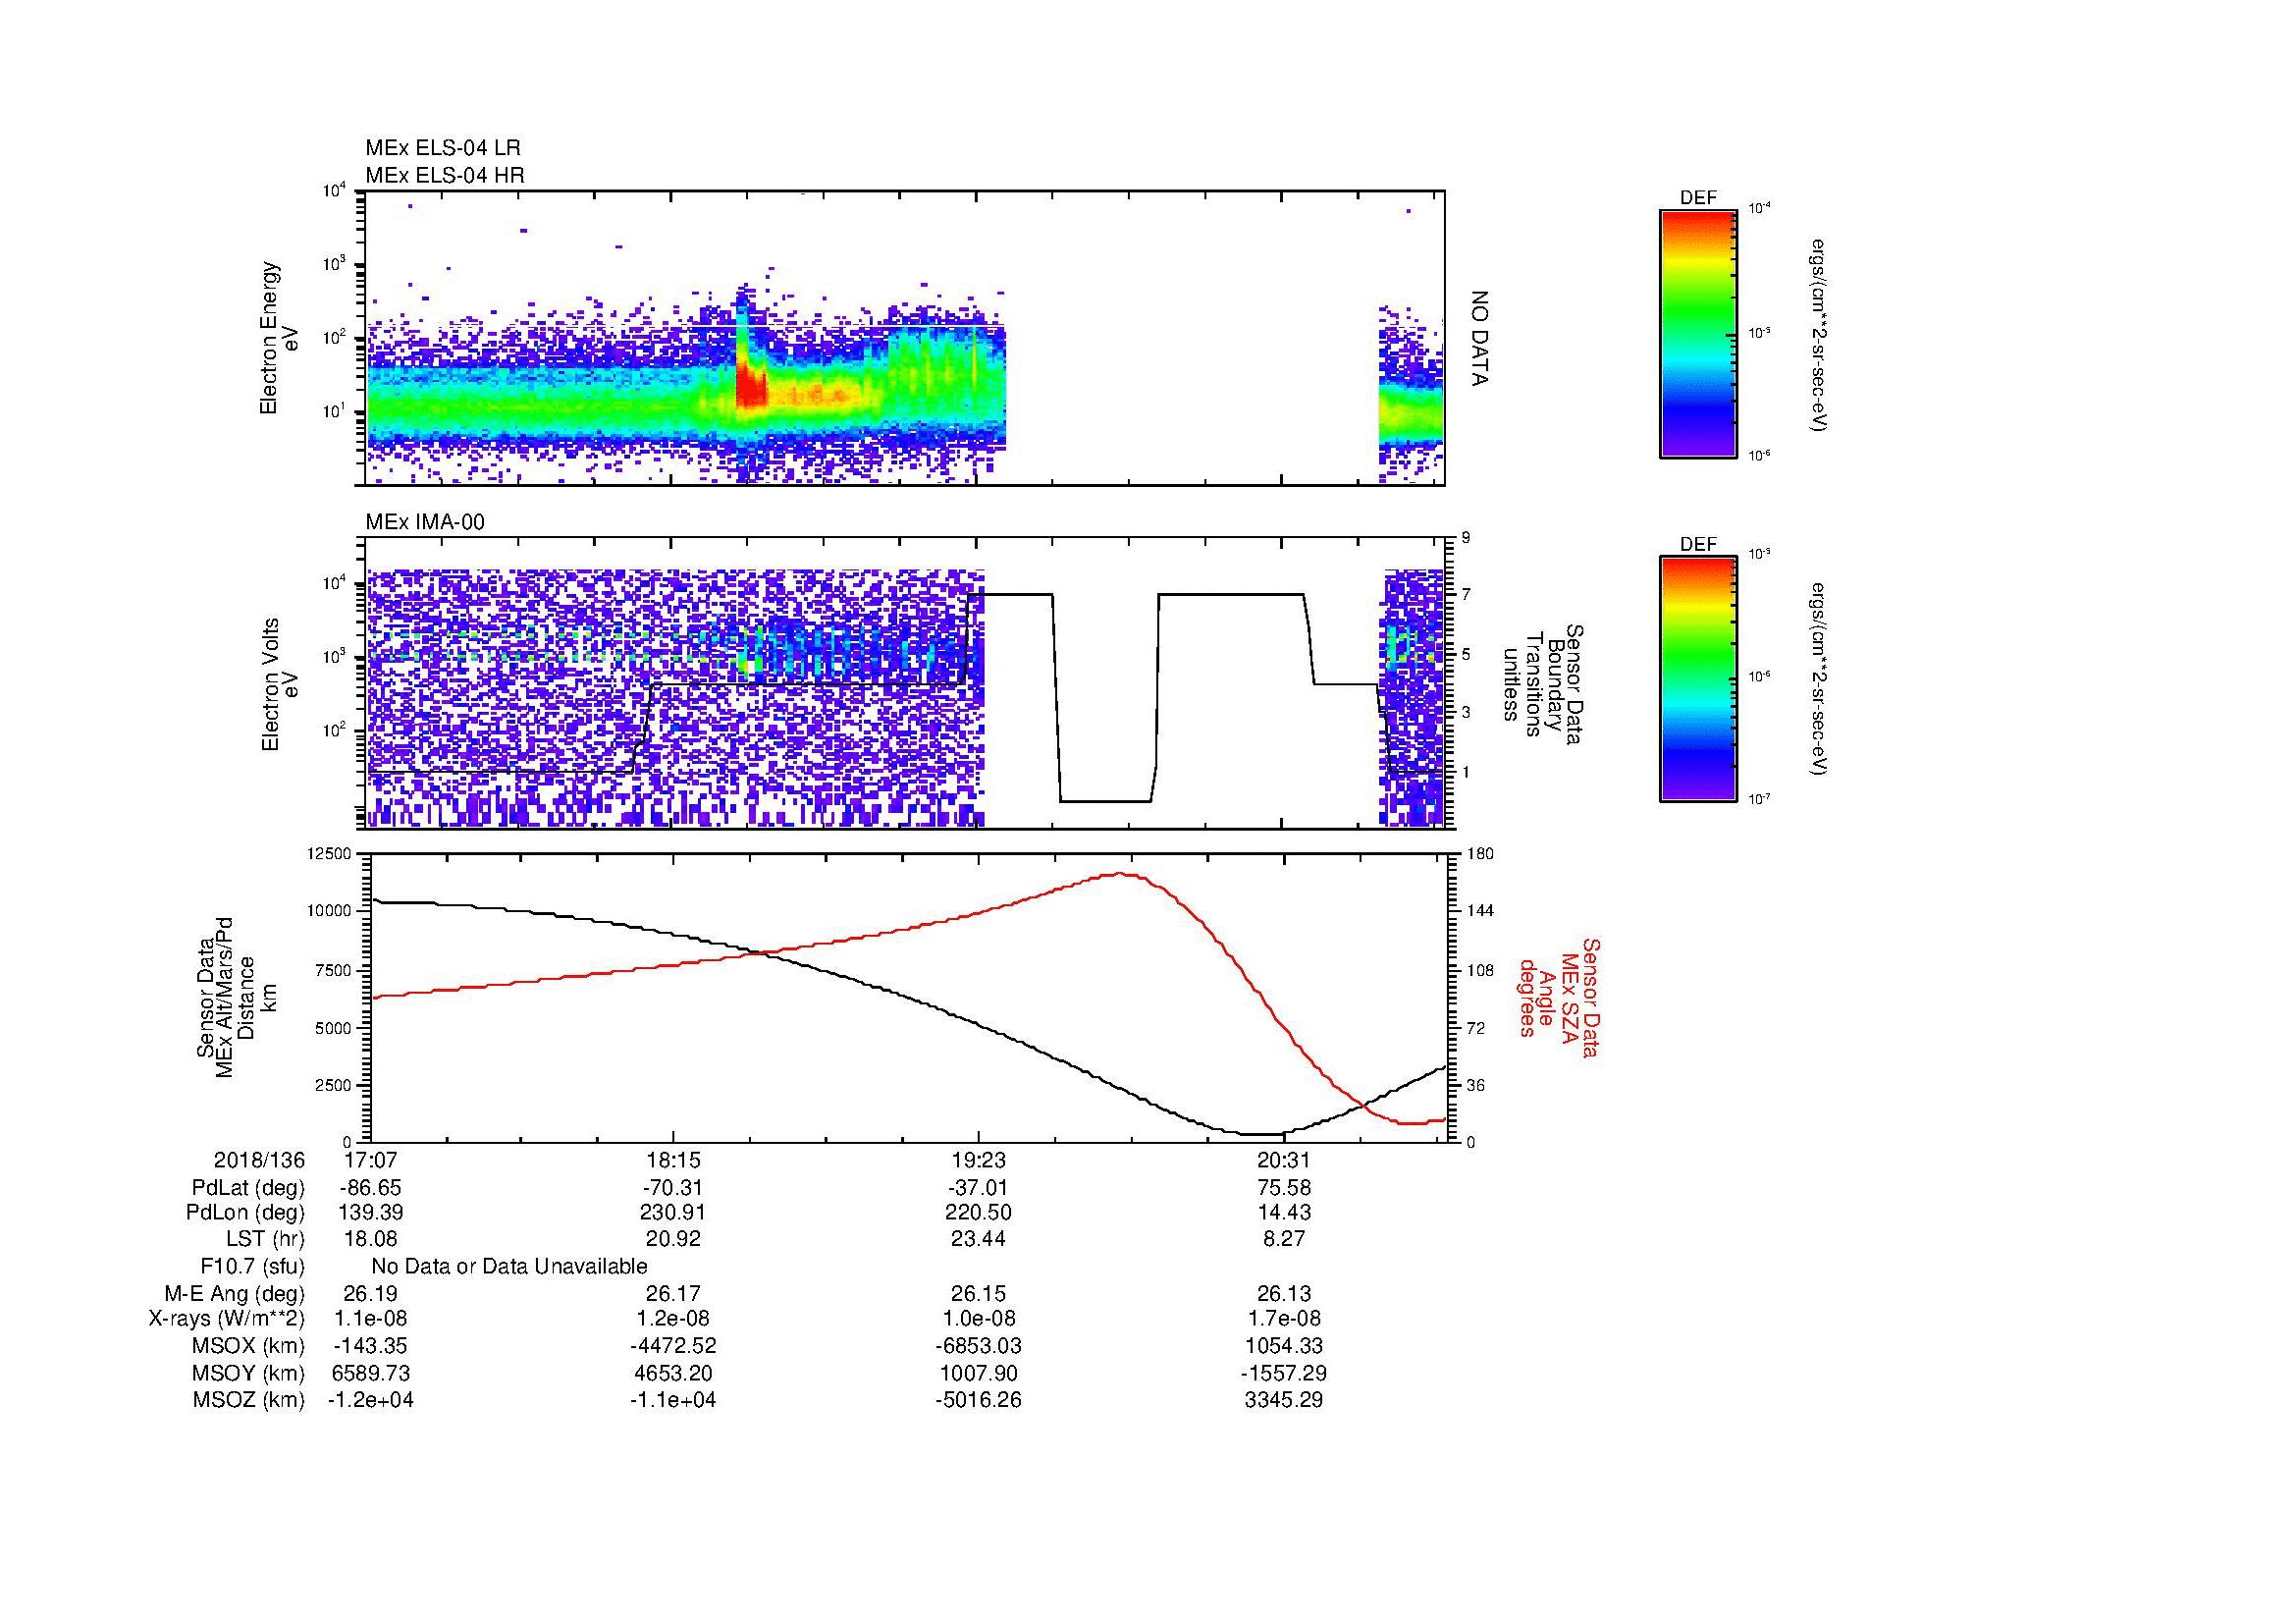Image resolution: width=2296 pixels, height=1623 pixels.
Task: Click the red SZA curve peak
Action: click(1121, 874)
